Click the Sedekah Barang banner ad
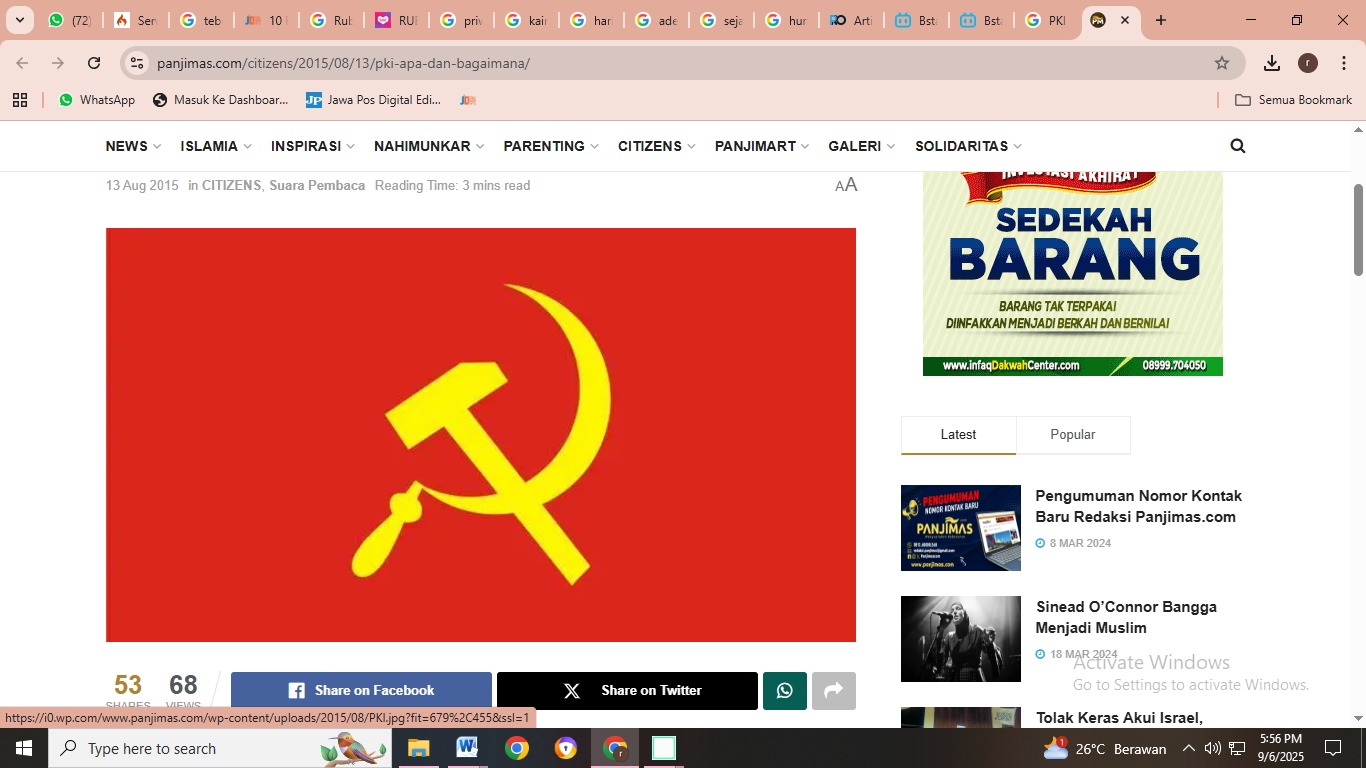 click(x=1073, y=274)
